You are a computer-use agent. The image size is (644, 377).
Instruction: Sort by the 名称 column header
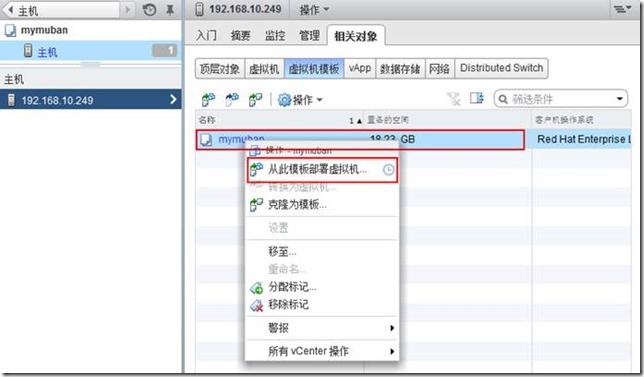click(x=279, y=120)
